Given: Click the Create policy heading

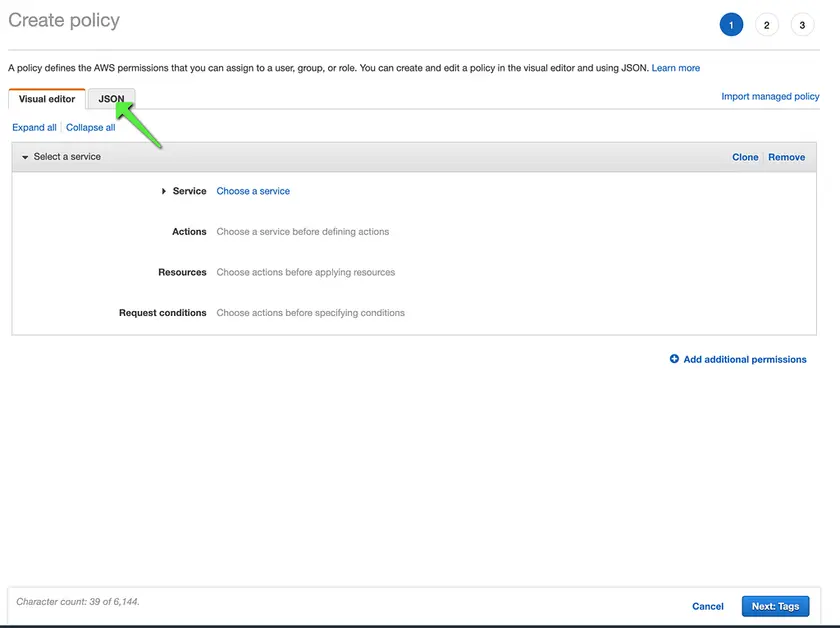Looking at the screenshot, I should click(x=64, y=20).
